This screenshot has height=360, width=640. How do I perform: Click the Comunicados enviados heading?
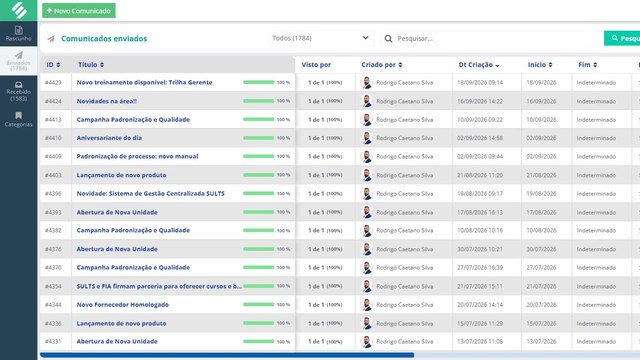point(104,39)
